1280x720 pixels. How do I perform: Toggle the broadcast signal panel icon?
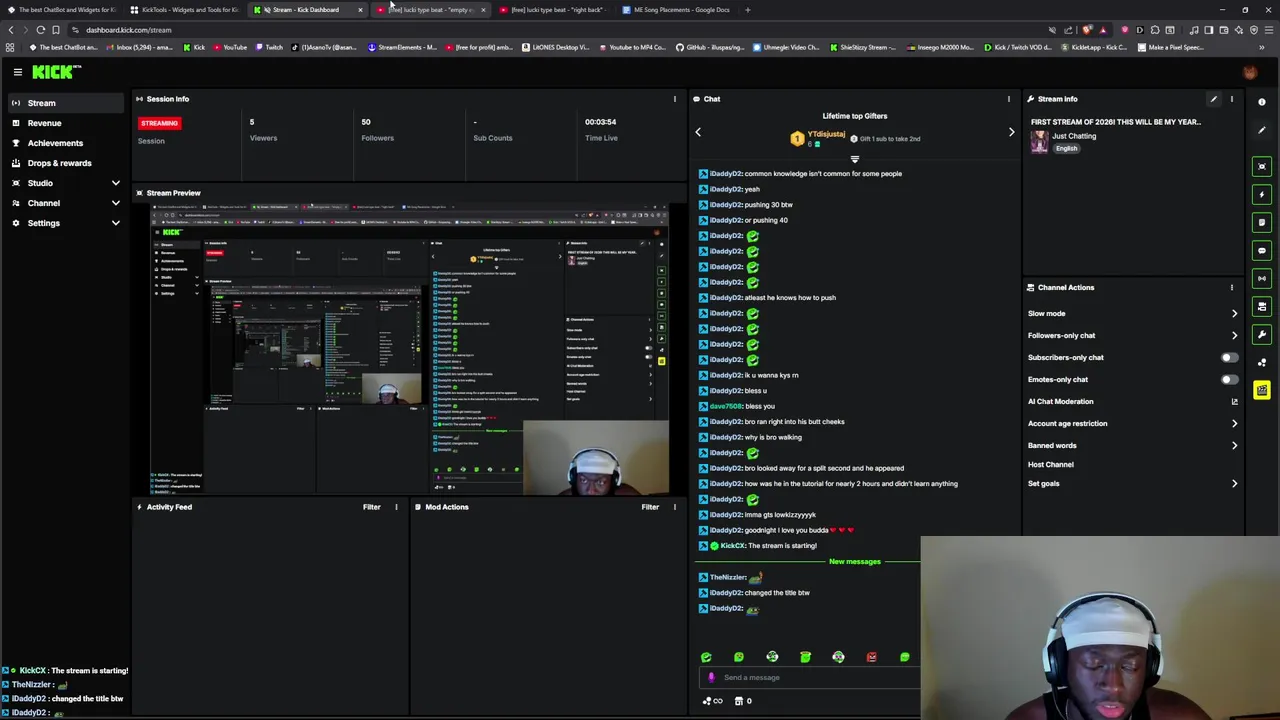point(1262,278)
